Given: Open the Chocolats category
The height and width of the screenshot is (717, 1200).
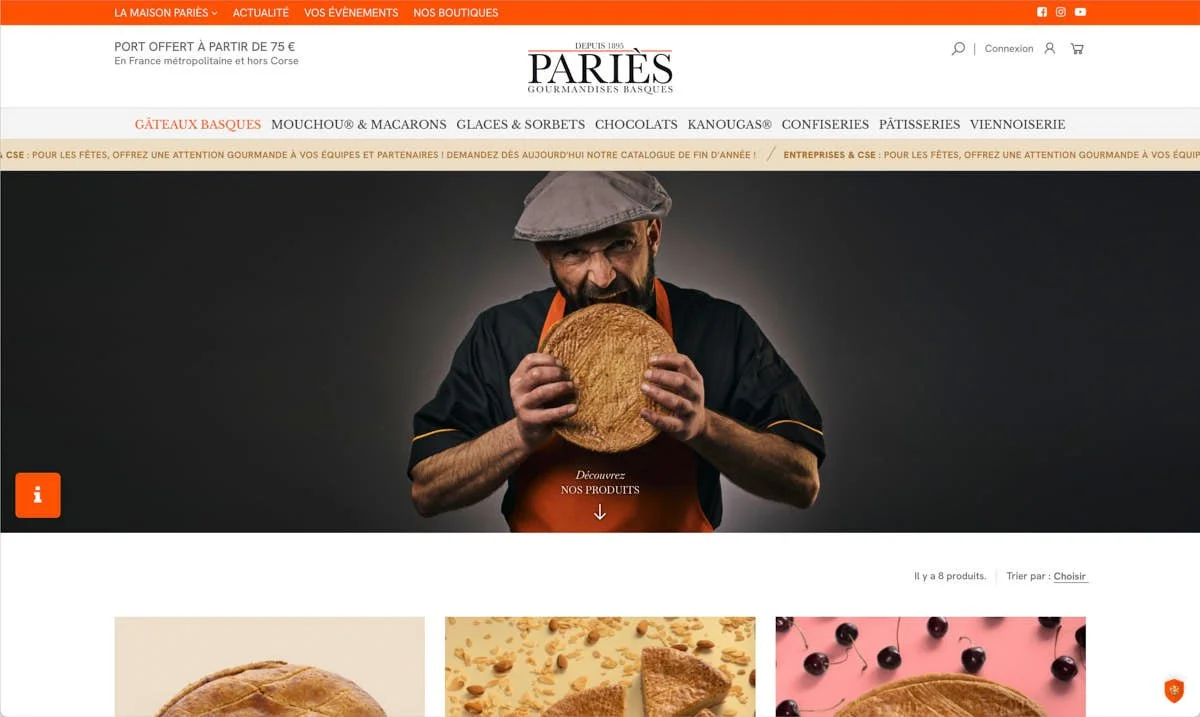Looking at the screenshot, I should tap(636, 124).
